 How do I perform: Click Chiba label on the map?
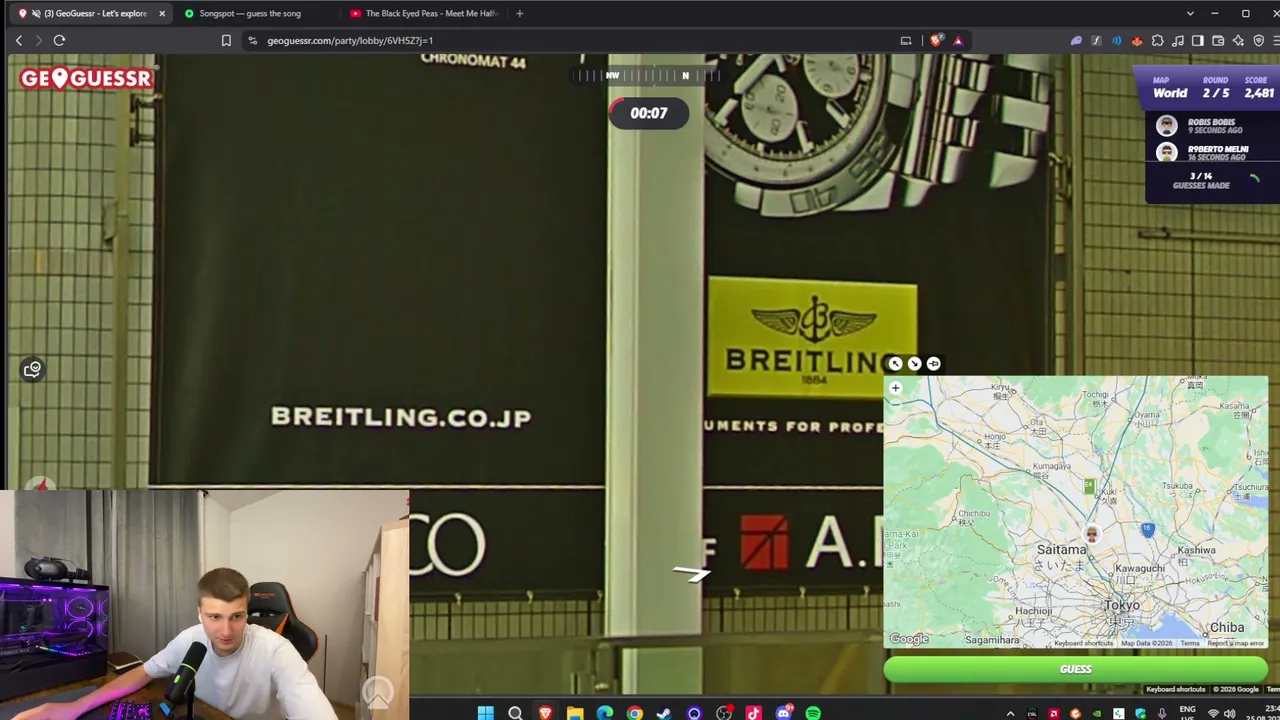[x=1227, y=627]
